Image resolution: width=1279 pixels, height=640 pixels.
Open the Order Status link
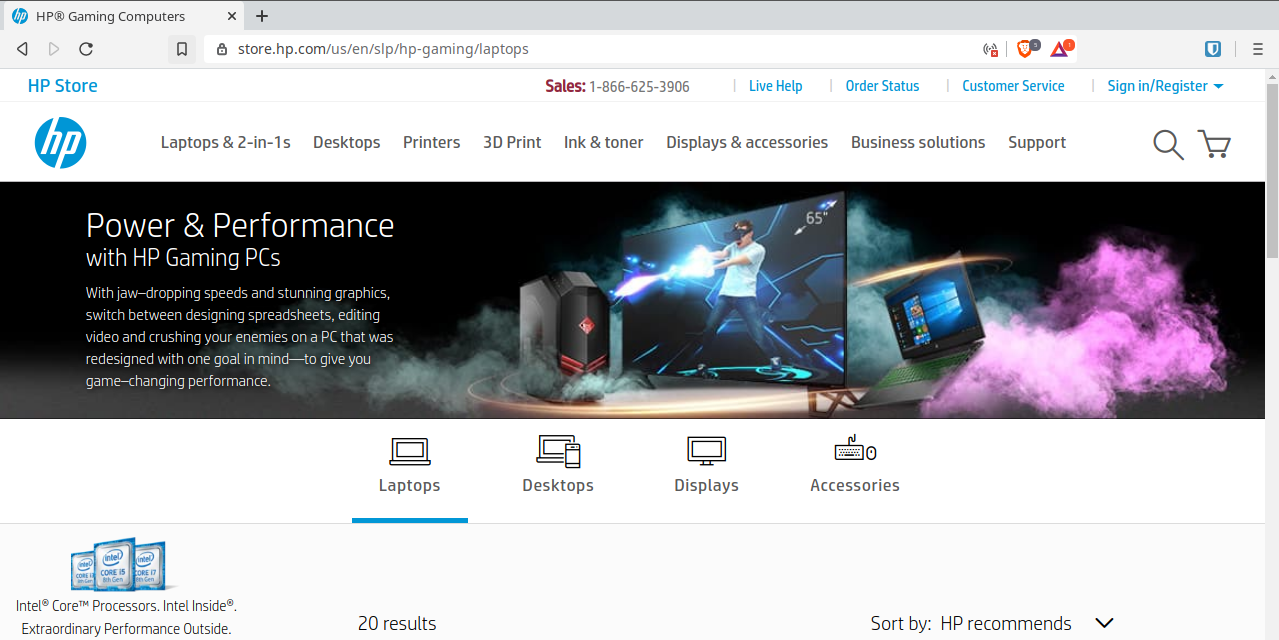coord(882,86)
